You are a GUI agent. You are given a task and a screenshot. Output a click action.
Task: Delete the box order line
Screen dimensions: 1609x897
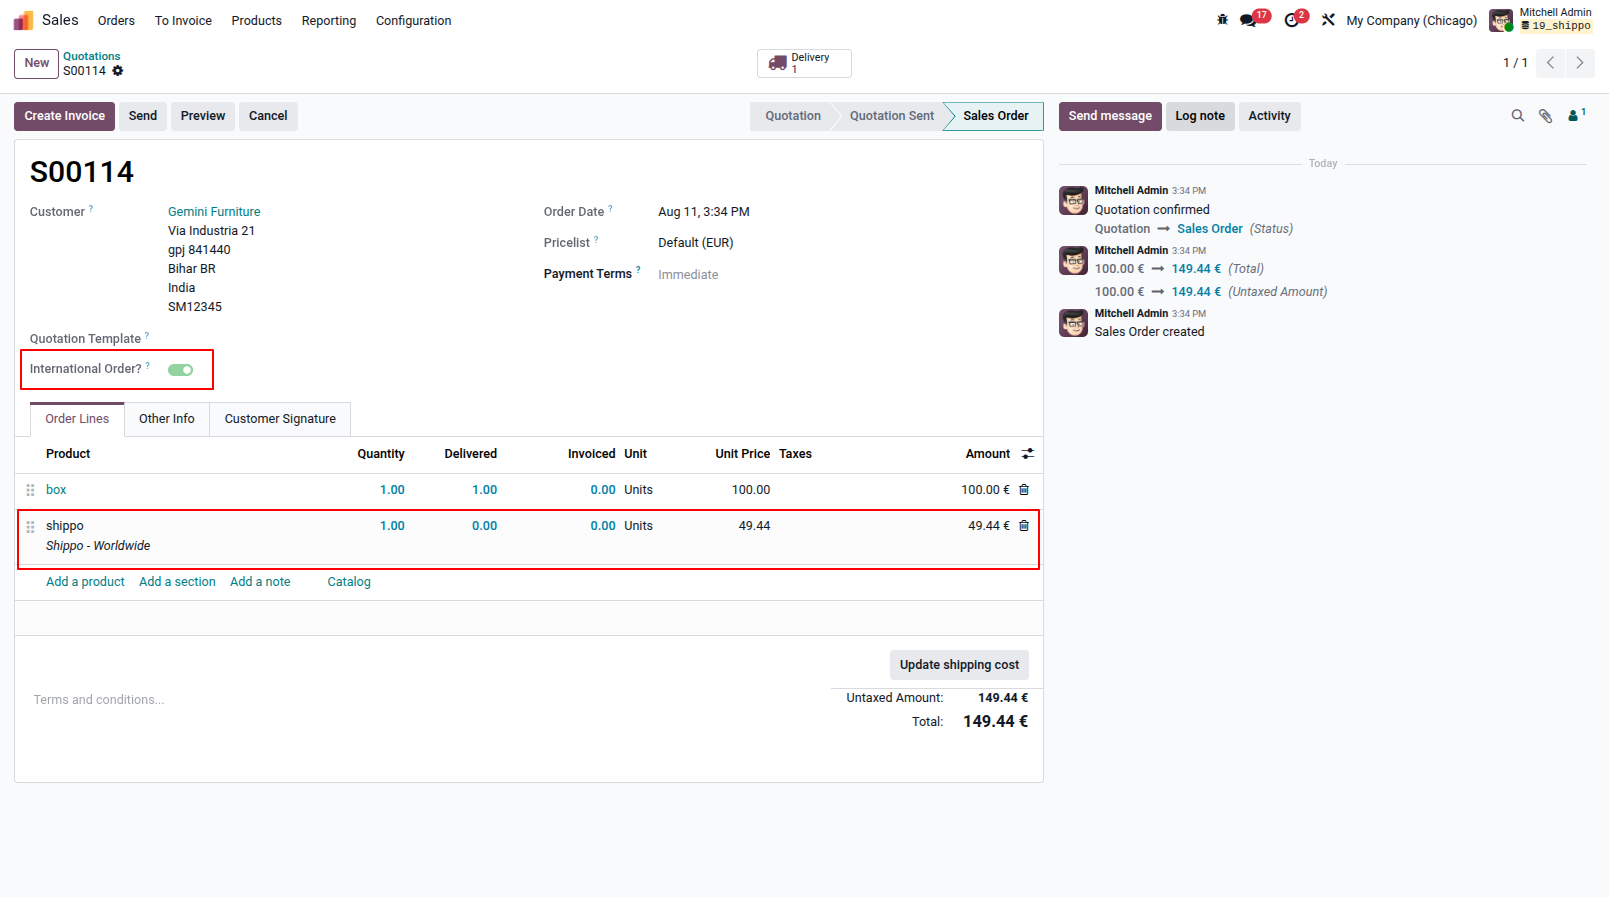tap(1024, 490)
